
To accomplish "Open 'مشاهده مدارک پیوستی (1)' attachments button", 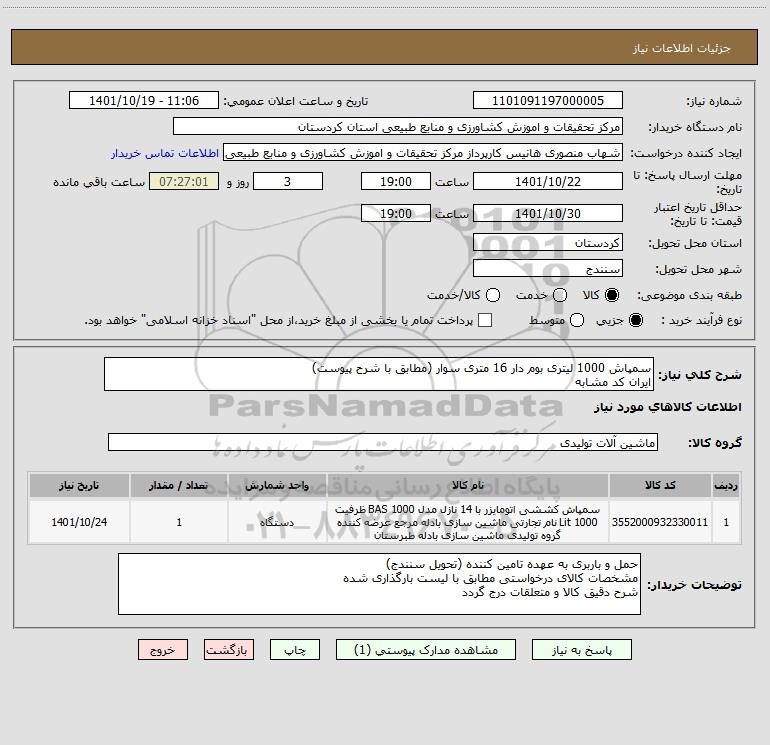I will [426, 650].
